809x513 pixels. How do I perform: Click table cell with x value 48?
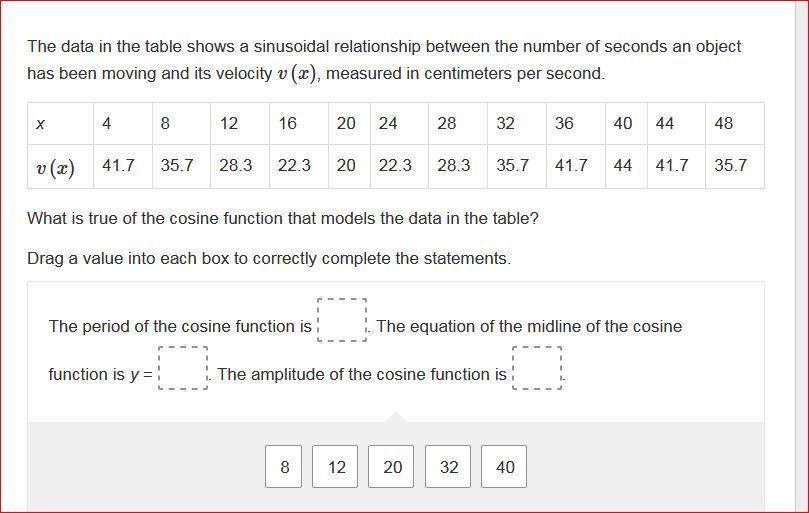click(735, 123)
